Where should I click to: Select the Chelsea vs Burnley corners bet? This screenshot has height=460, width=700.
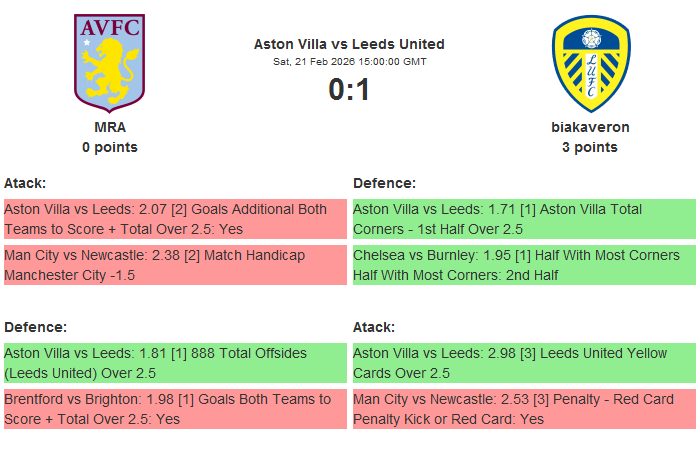coord(523,265)
